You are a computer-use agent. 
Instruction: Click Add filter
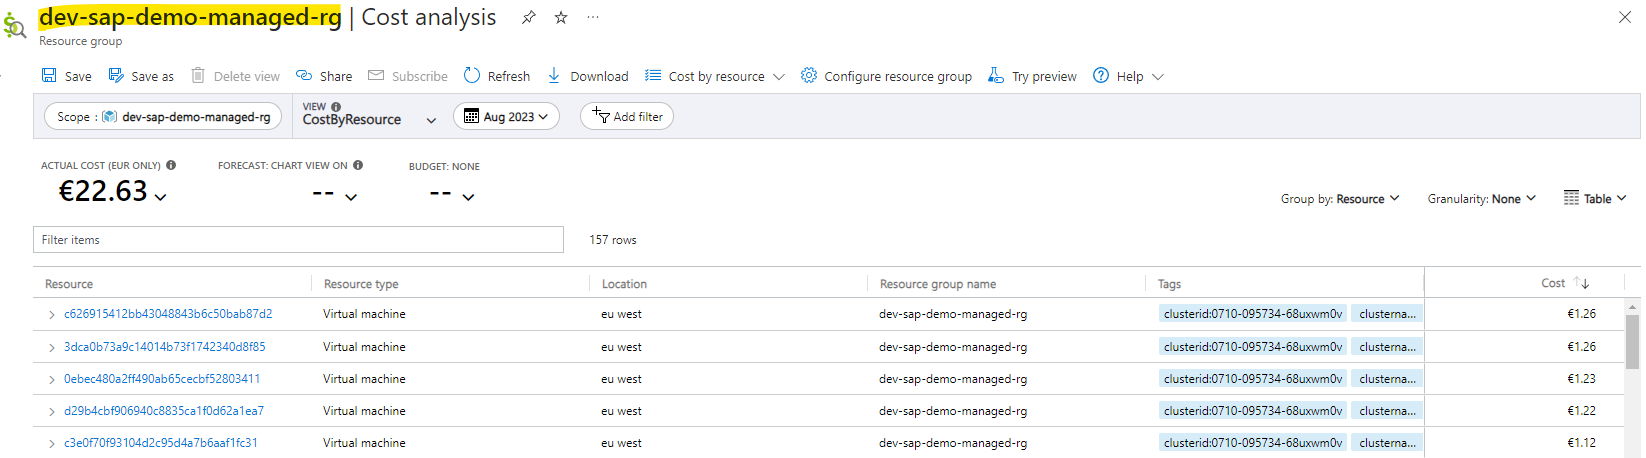click(627, 117)
